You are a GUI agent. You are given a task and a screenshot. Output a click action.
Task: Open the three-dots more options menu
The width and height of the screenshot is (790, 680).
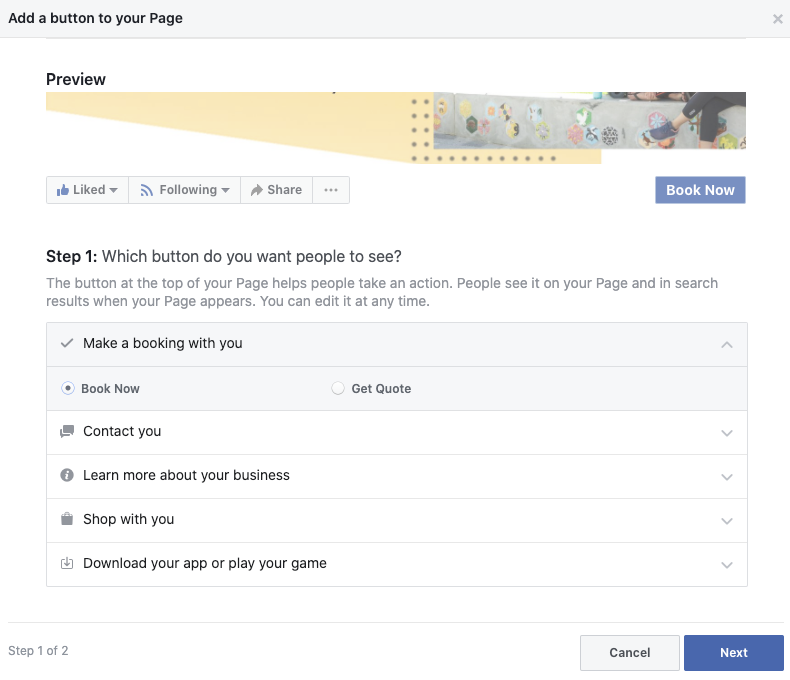pos(331,190)
